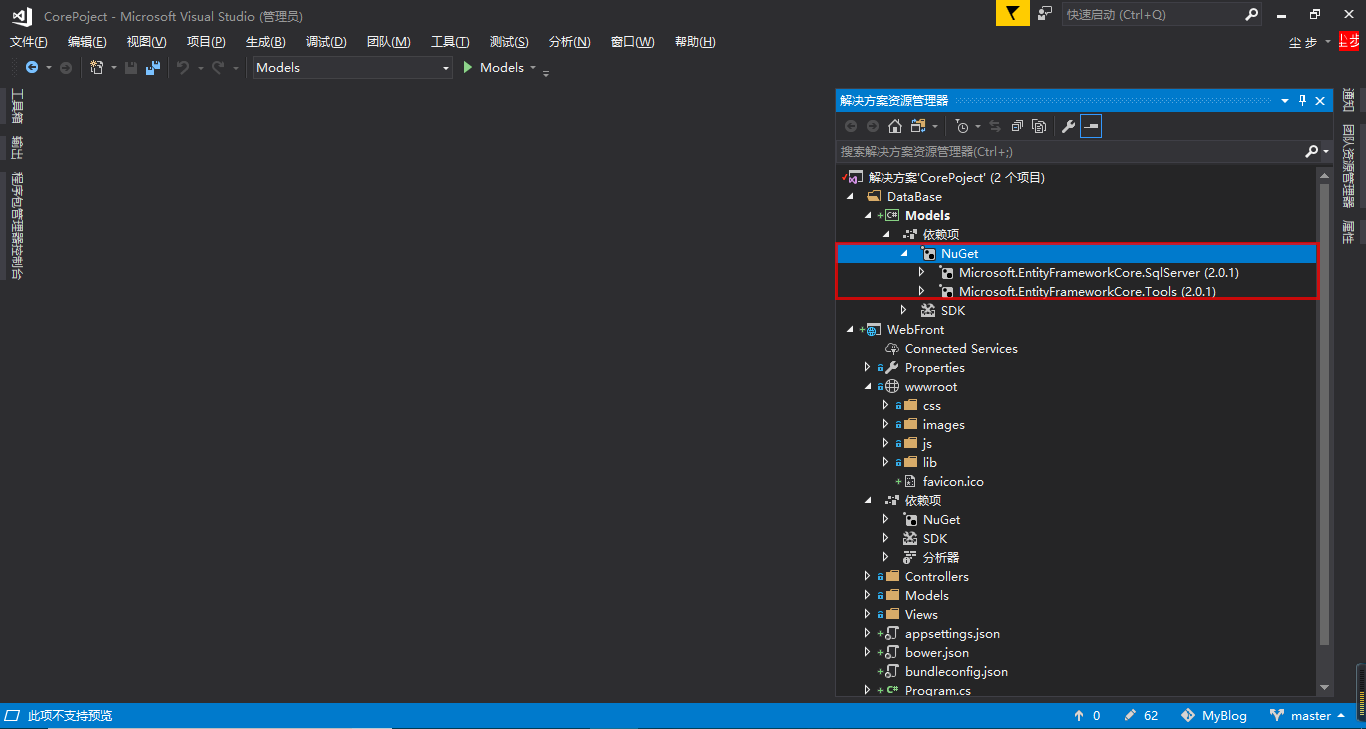Expand the Views folder

(x=868, y=615)
